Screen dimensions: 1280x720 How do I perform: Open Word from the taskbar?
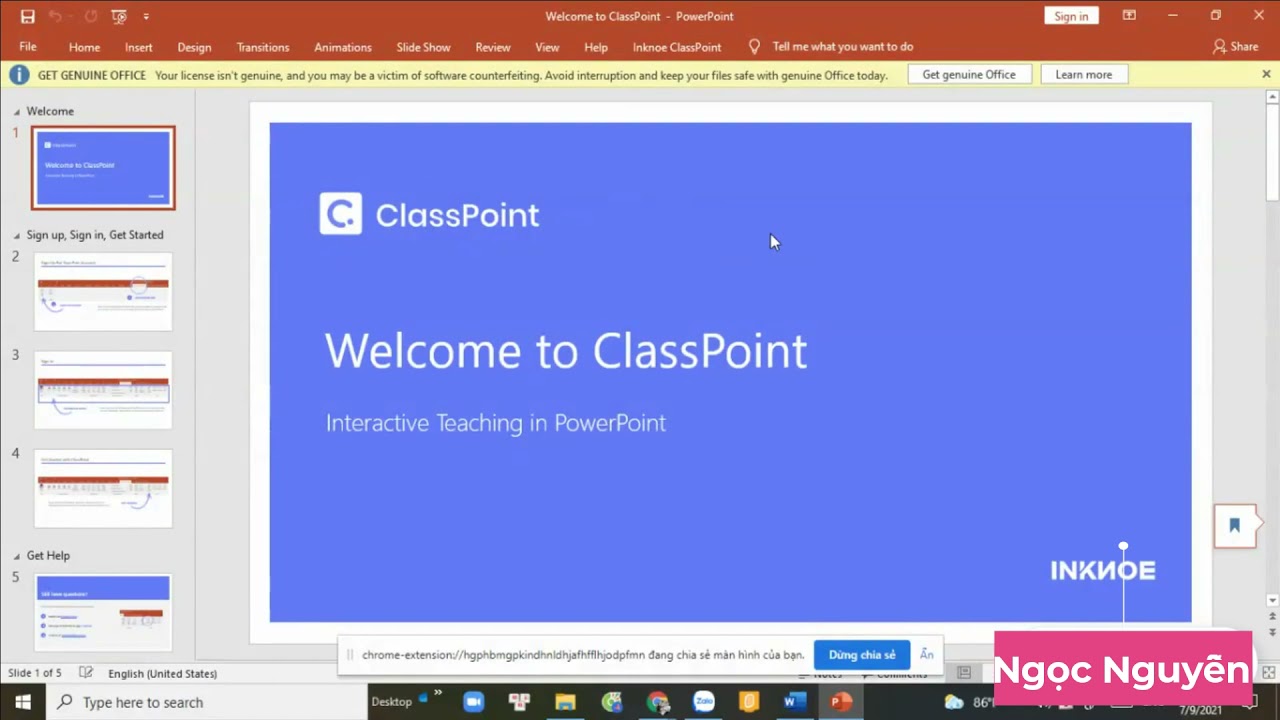click(795, 702)
